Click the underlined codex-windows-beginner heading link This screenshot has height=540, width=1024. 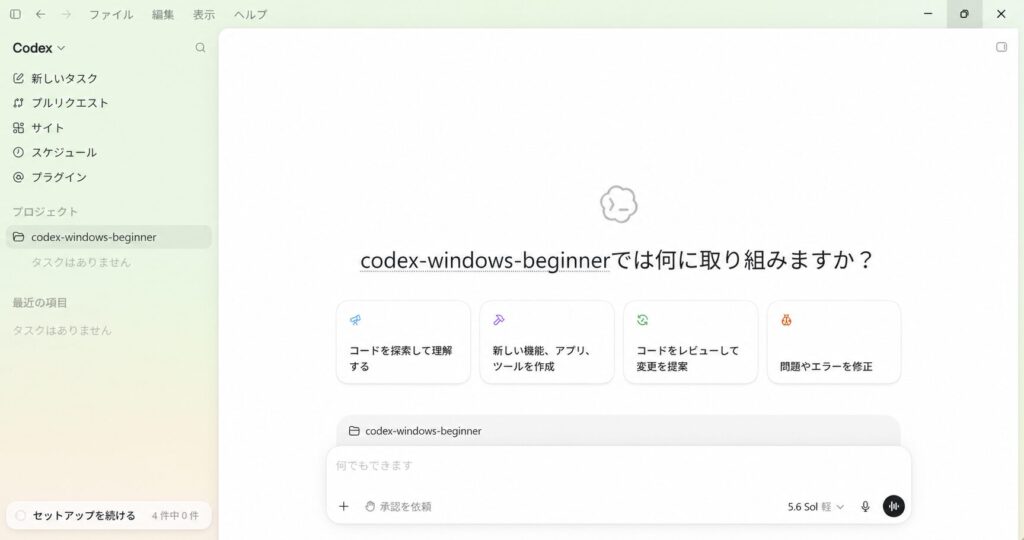[485, 260]
